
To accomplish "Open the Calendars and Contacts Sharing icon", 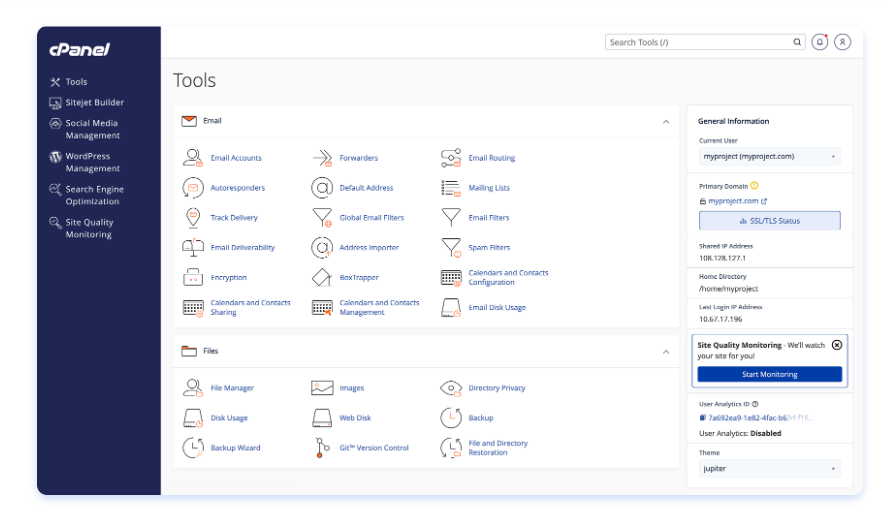I will (x=193, y=308).
